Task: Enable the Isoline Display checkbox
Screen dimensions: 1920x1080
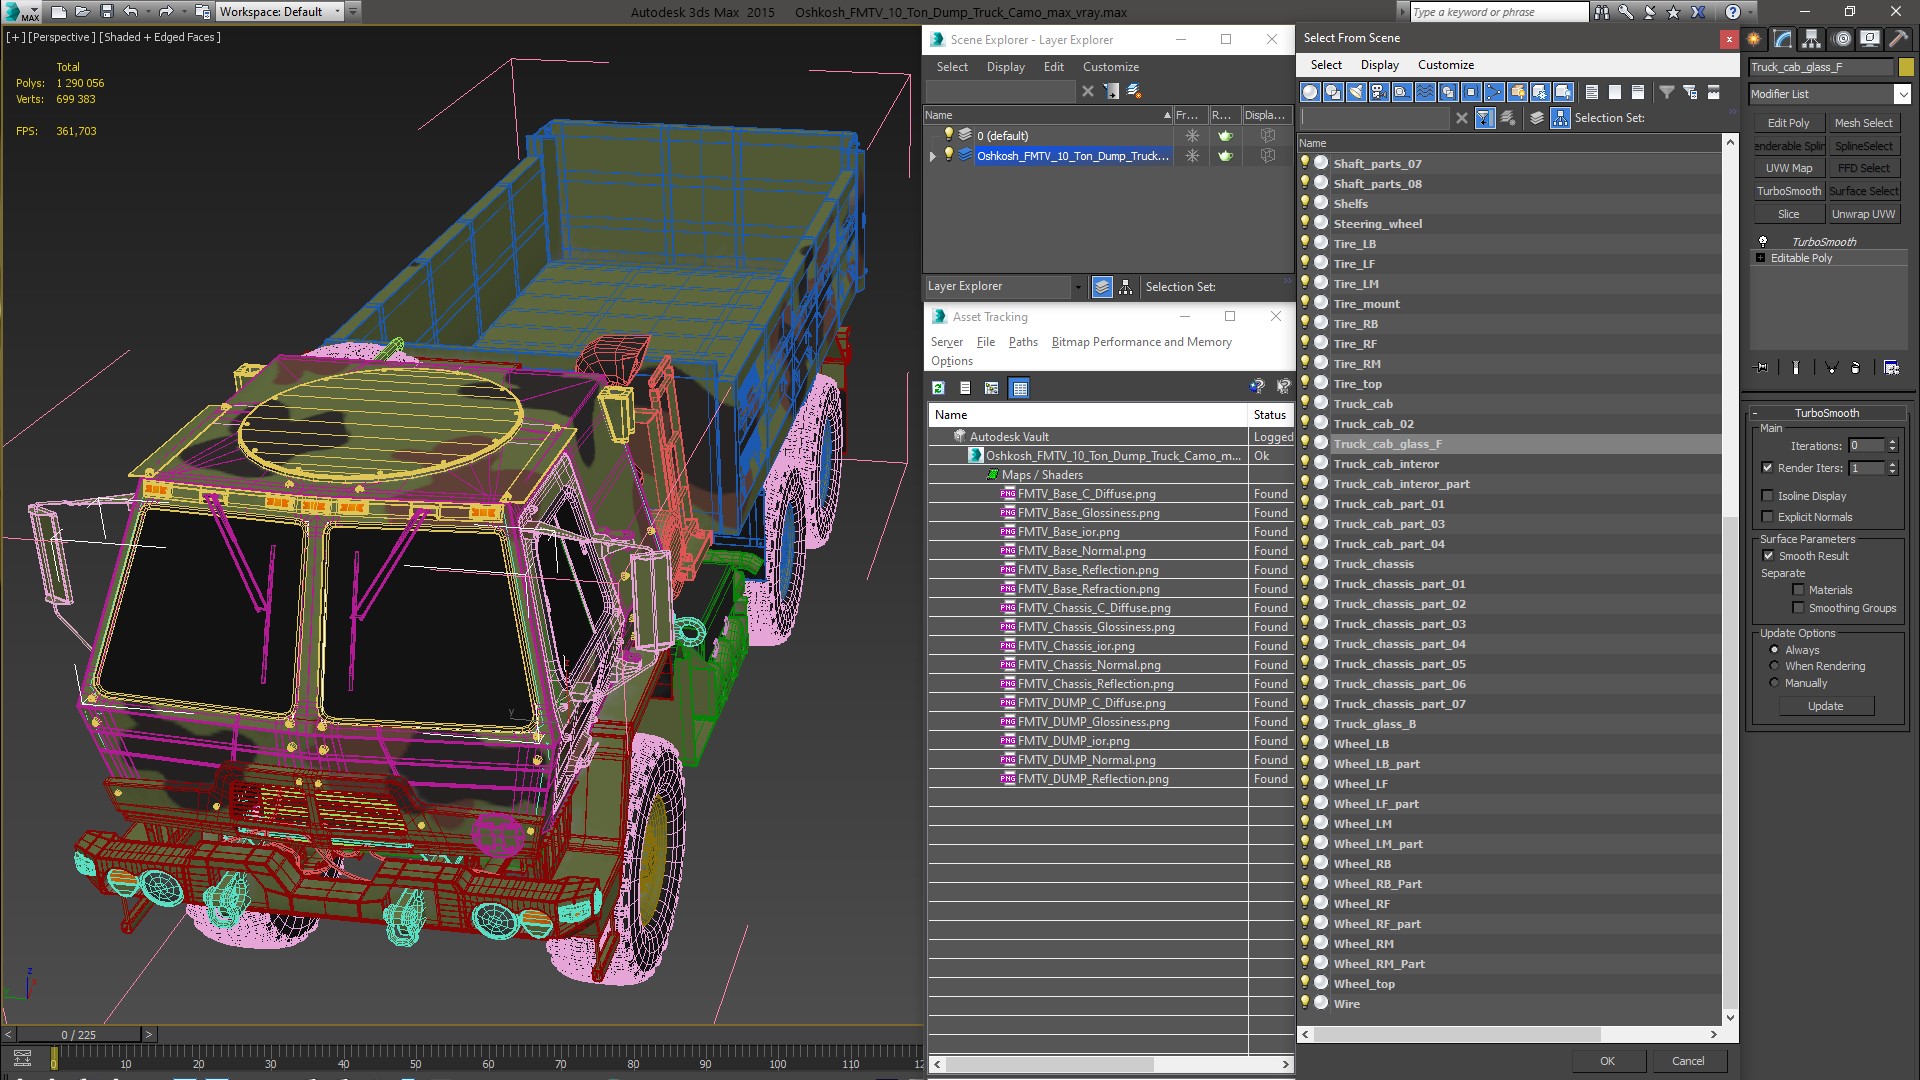Action: pos(1767,496)
